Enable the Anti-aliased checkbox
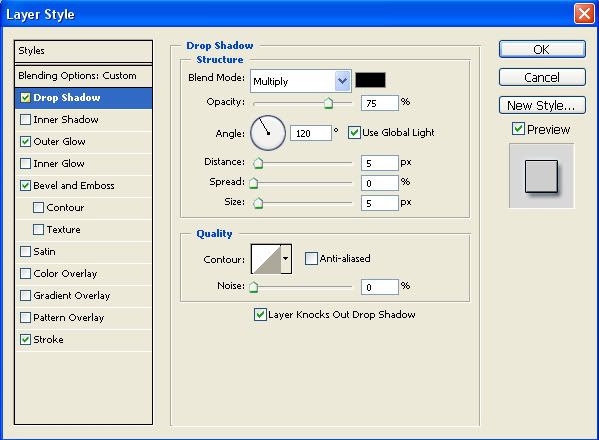Screen dimensions: 599x440 (x=311, y=259)
